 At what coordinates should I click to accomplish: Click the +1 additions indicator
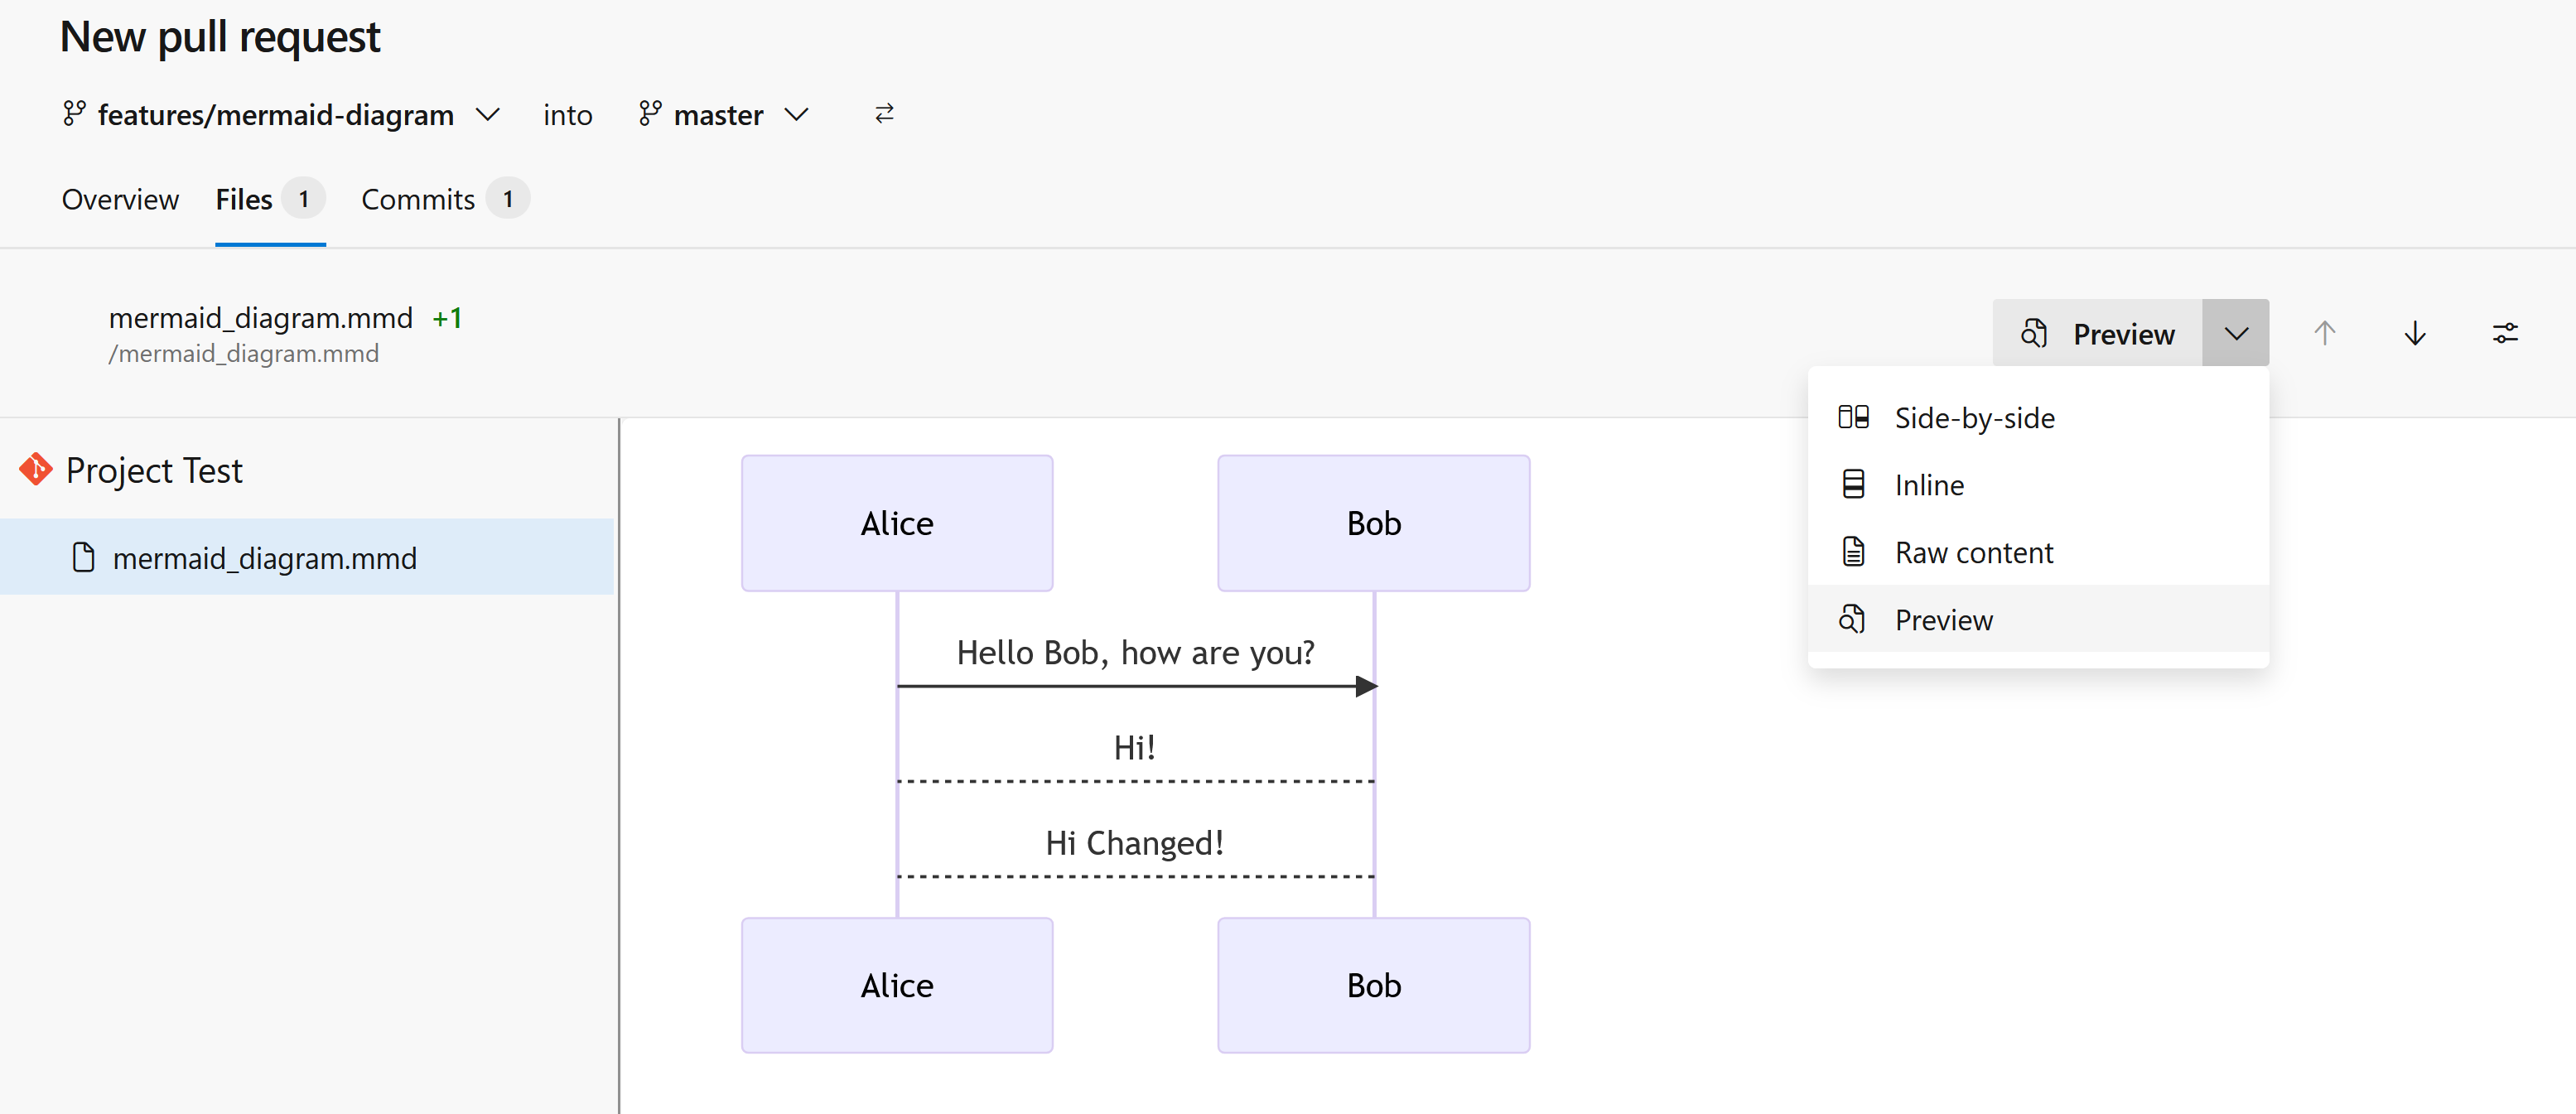(x=448, y=317)
